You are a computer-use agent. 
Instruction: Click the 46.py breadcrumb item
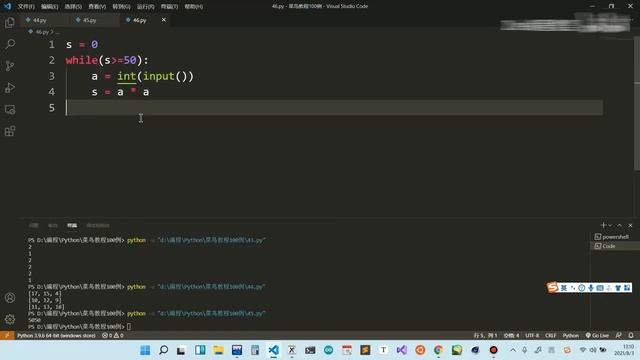[x=42, y=31]
